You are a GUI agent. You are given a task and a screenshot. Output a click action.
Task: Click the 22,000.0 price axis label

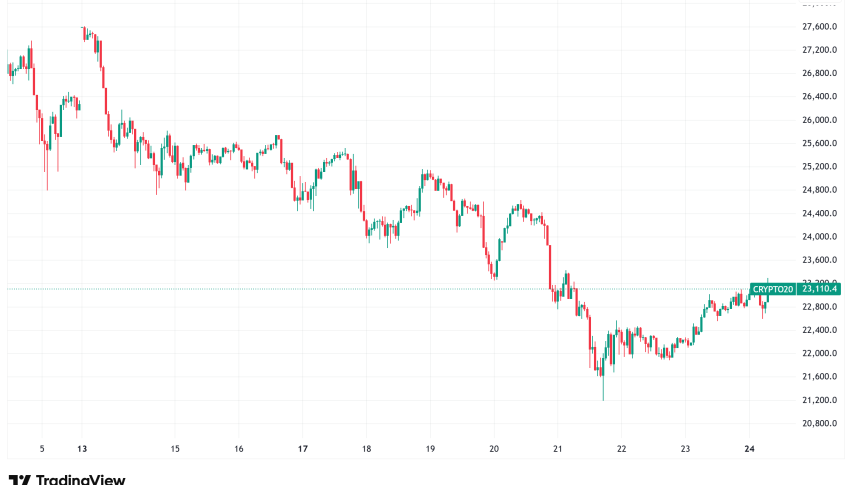pyautogui.click(x=821, y=353)
